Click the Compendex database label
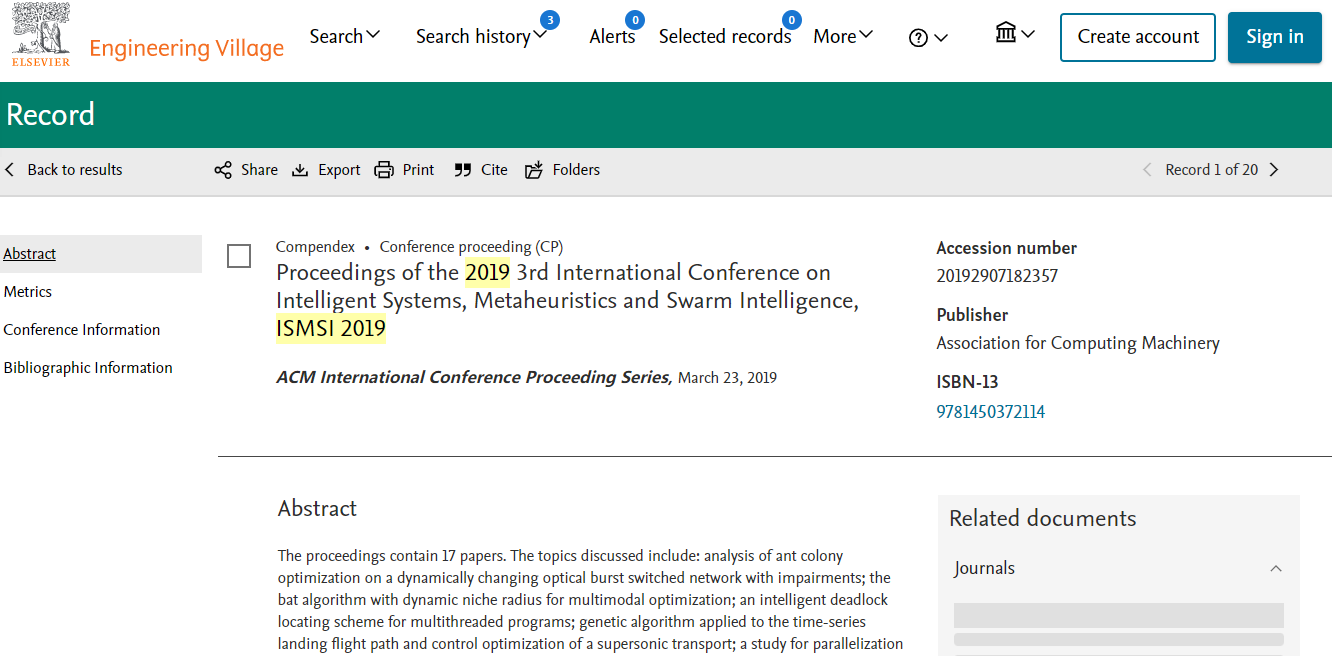The height and width of the screenshot is (656, 1332). coord(315,247)
